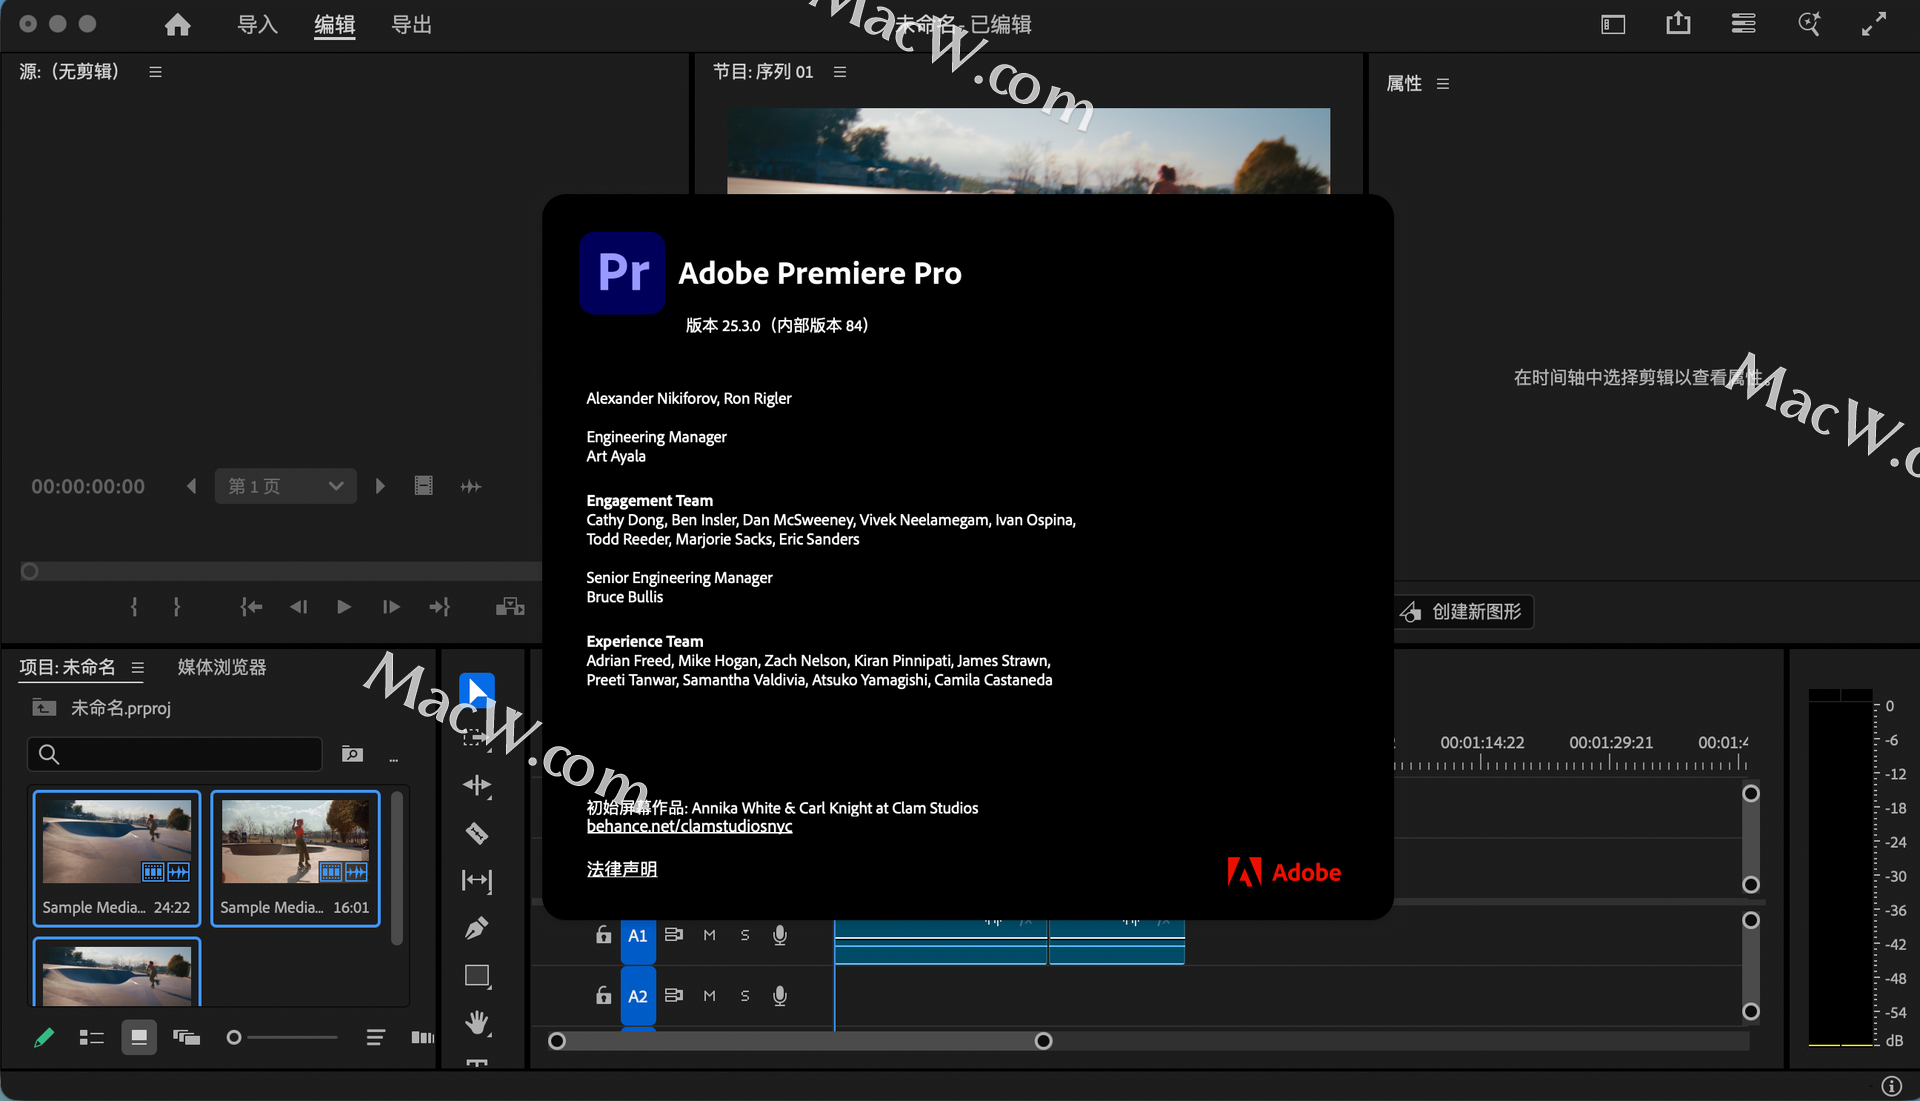Open the workspace layout icon
This screenshot has width=1920, height=1101.
[x=1613, y=24]
